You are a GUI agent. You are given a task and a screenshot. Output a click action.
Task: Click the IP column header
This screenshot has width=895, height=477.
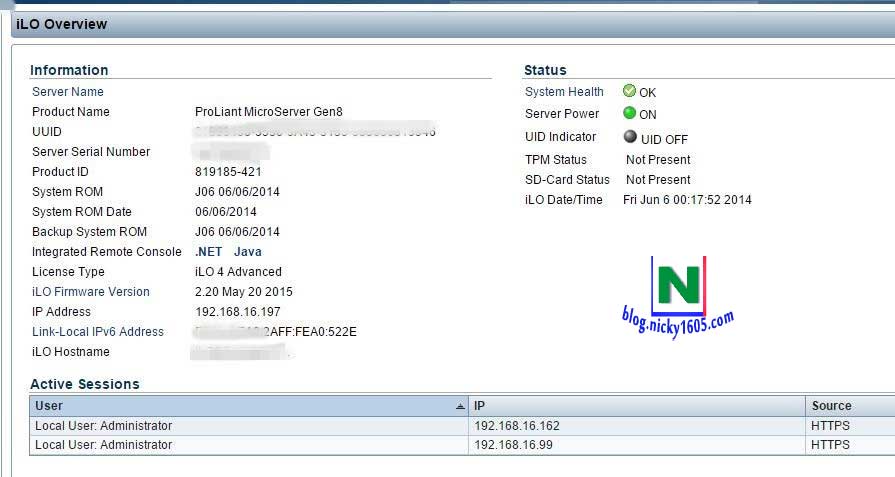[x=637, y=406]
